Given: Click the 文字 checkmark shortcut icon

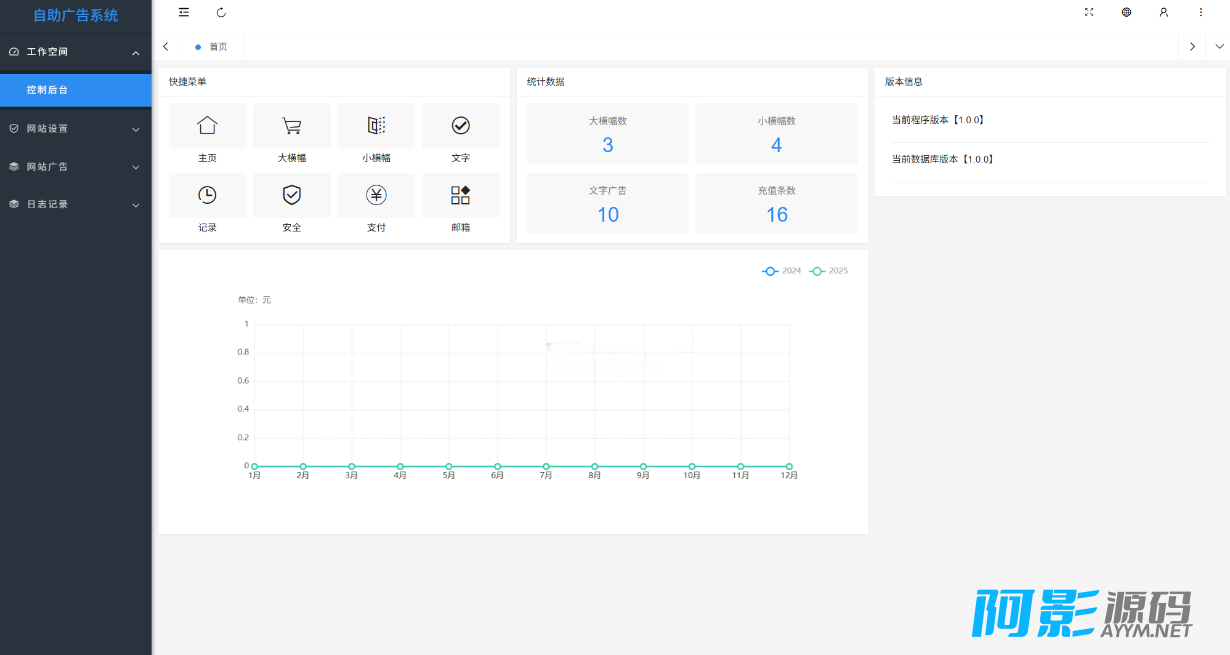Looking at the screenshot, I should pos(460,126).
